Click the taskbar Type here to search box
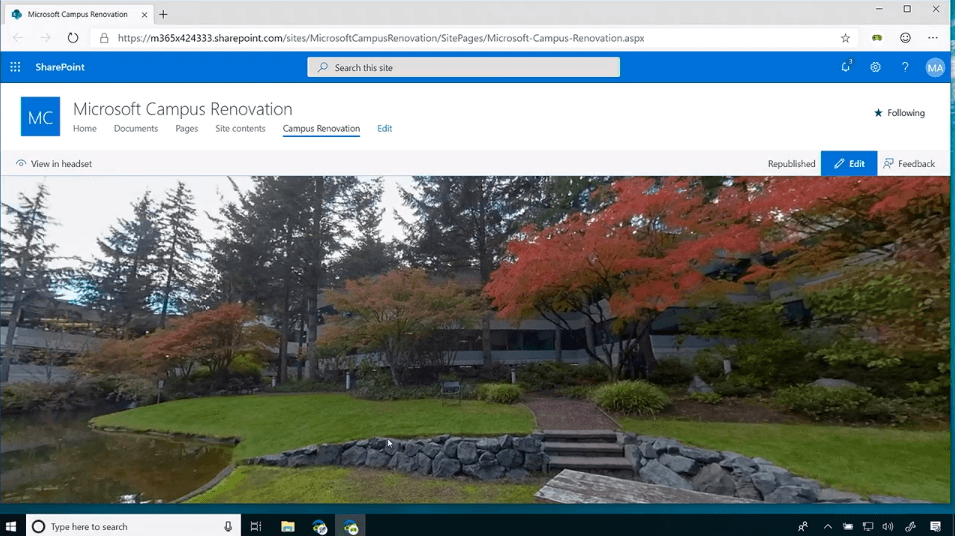This screenshot has height=536, width=955. pyautogui.click(x=133, y=526)
